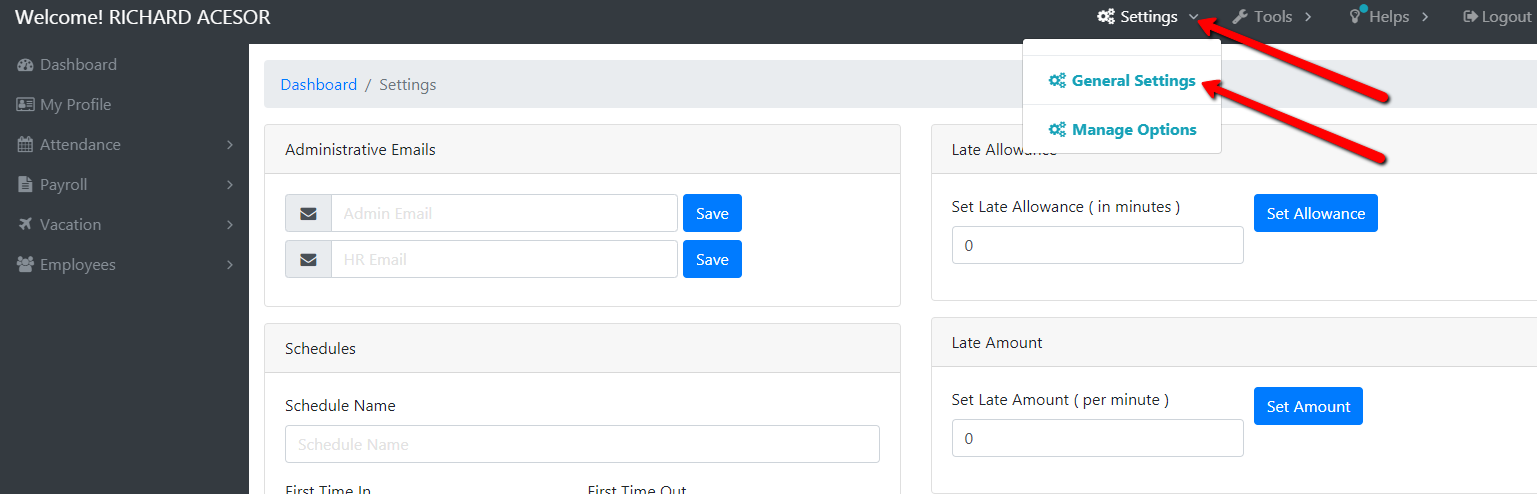Click the Settings gears icon in top bar

(1105, 17)
